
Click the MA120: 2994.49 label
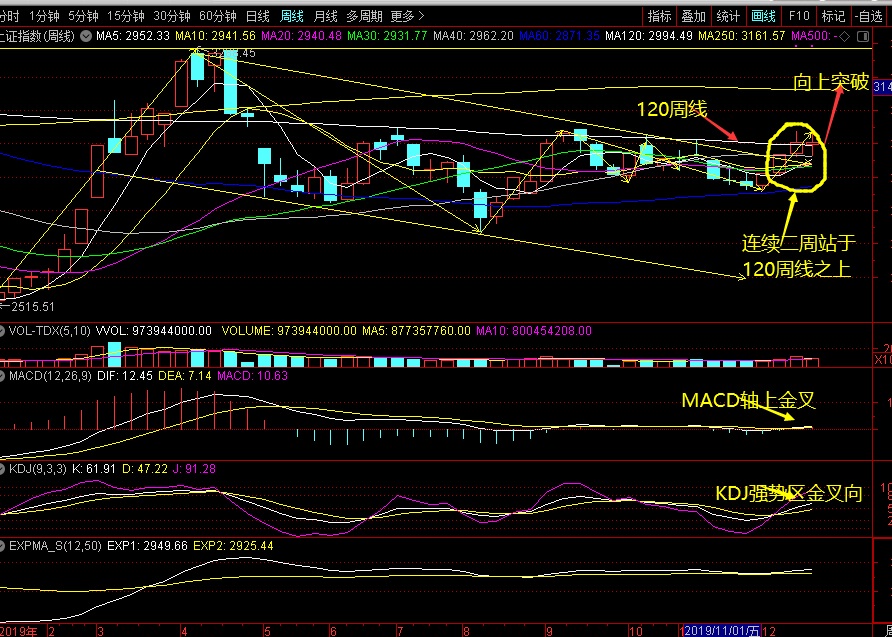649,36
